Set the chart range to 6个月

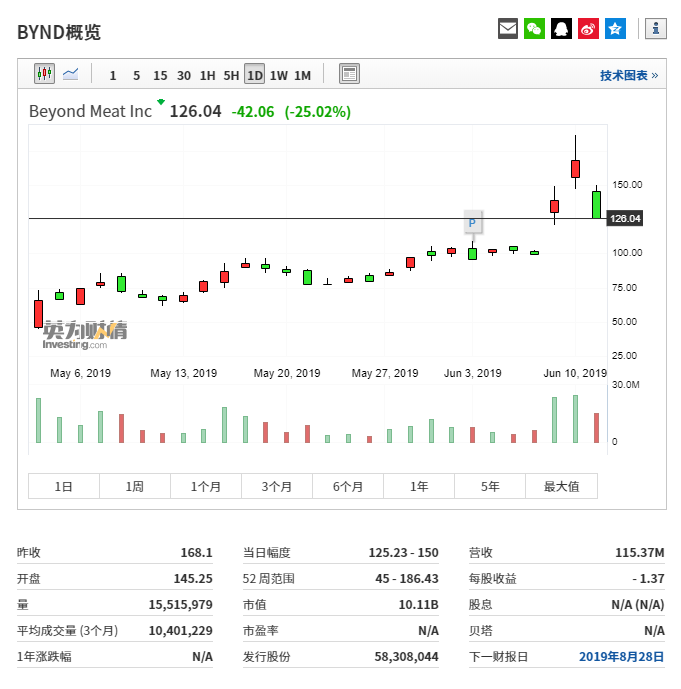[348, 486]
